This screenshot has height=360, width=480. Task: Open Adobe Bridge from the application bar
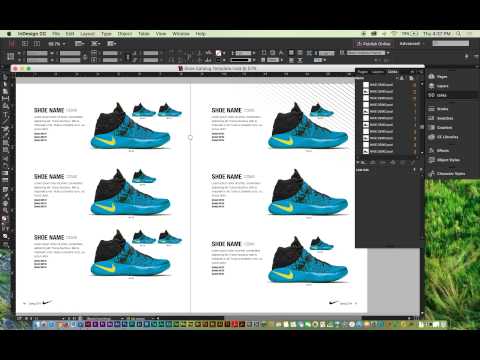(25, 44)
